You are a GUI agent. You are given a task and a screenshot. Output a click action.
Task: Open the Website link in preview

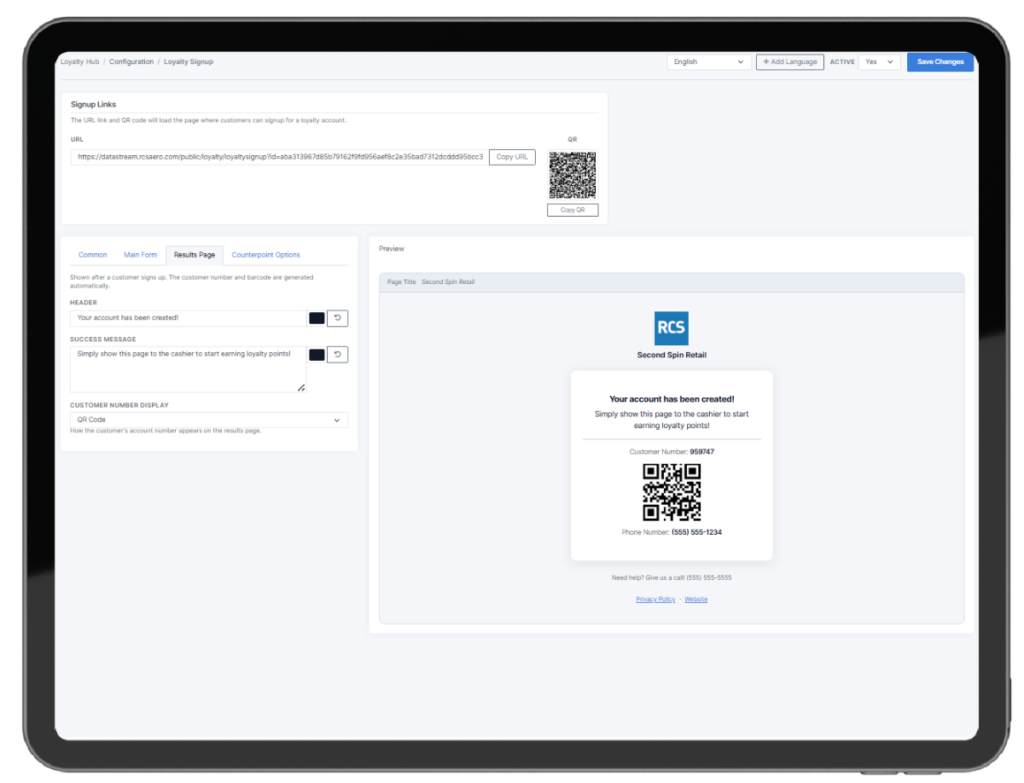click(x=696, y=599)
